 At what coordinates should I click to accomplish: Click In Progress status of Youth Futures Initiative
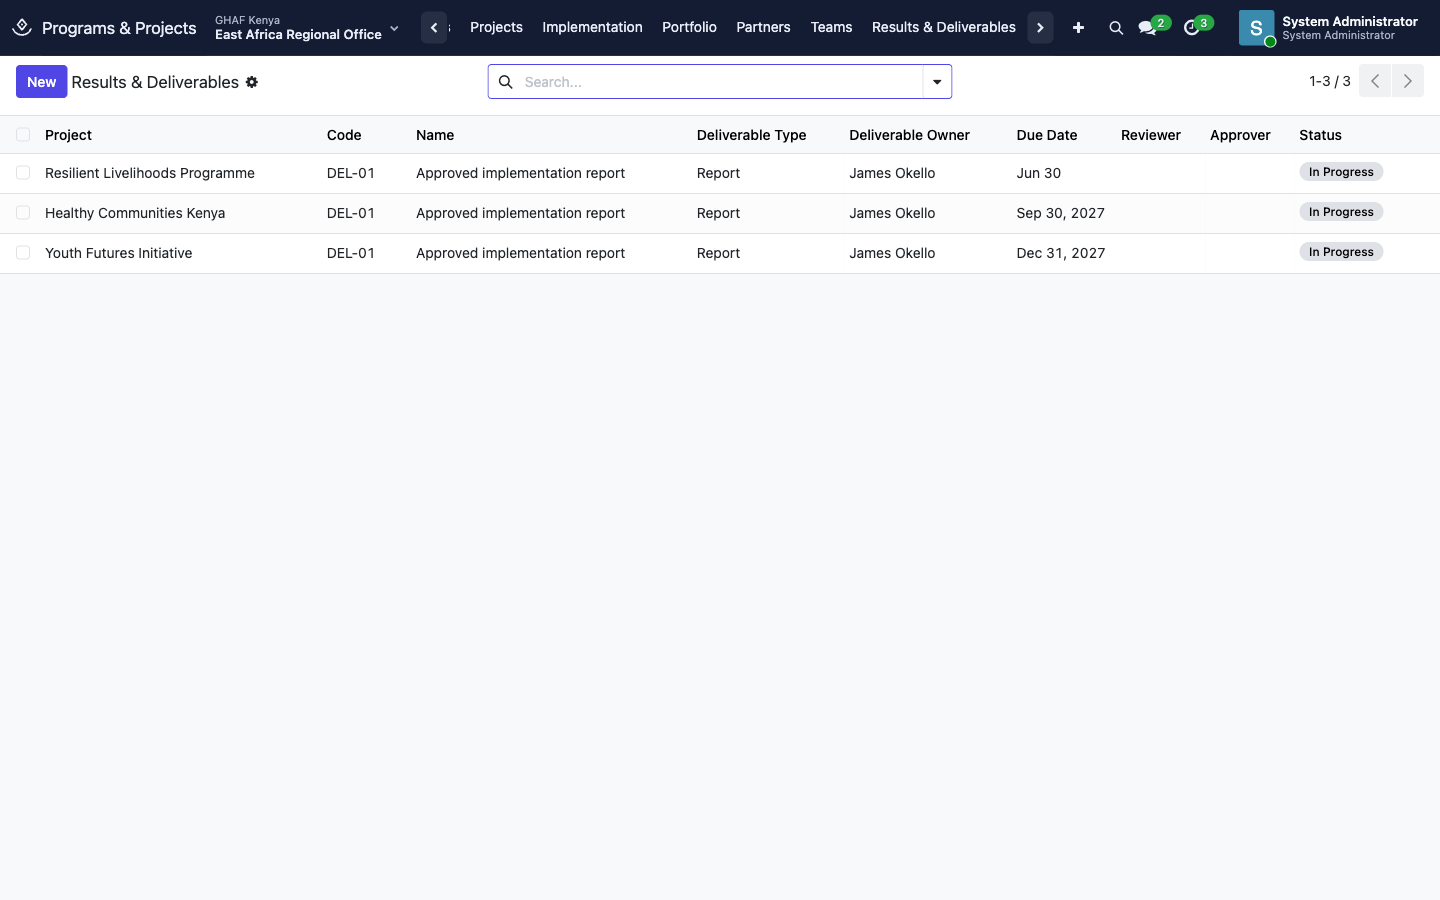click(x=1341, y=252)
